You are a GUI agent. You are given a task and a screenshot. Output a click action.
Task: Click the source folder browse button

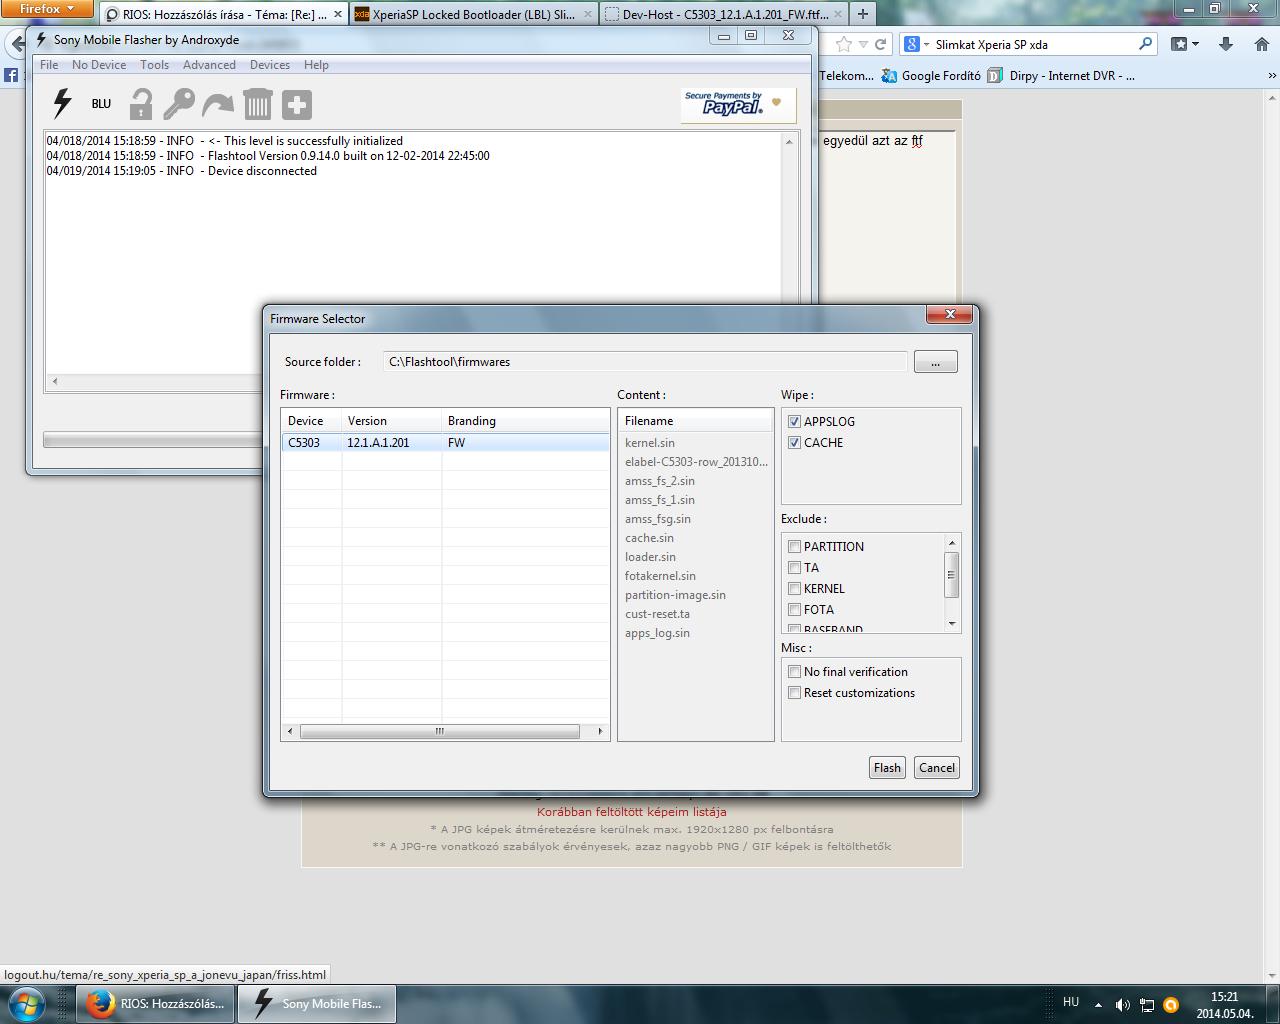pyautogui.click(x=935, y=362)
